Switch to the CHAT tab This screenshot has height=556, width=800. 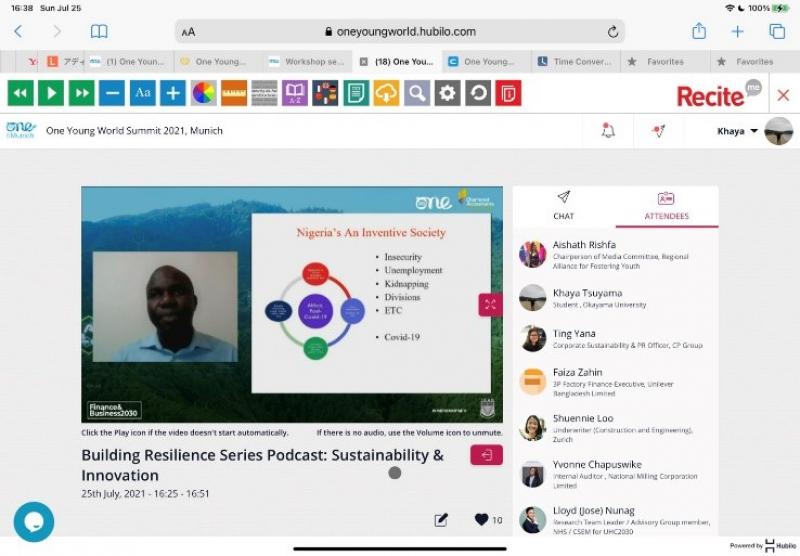[x=563, y=206]
